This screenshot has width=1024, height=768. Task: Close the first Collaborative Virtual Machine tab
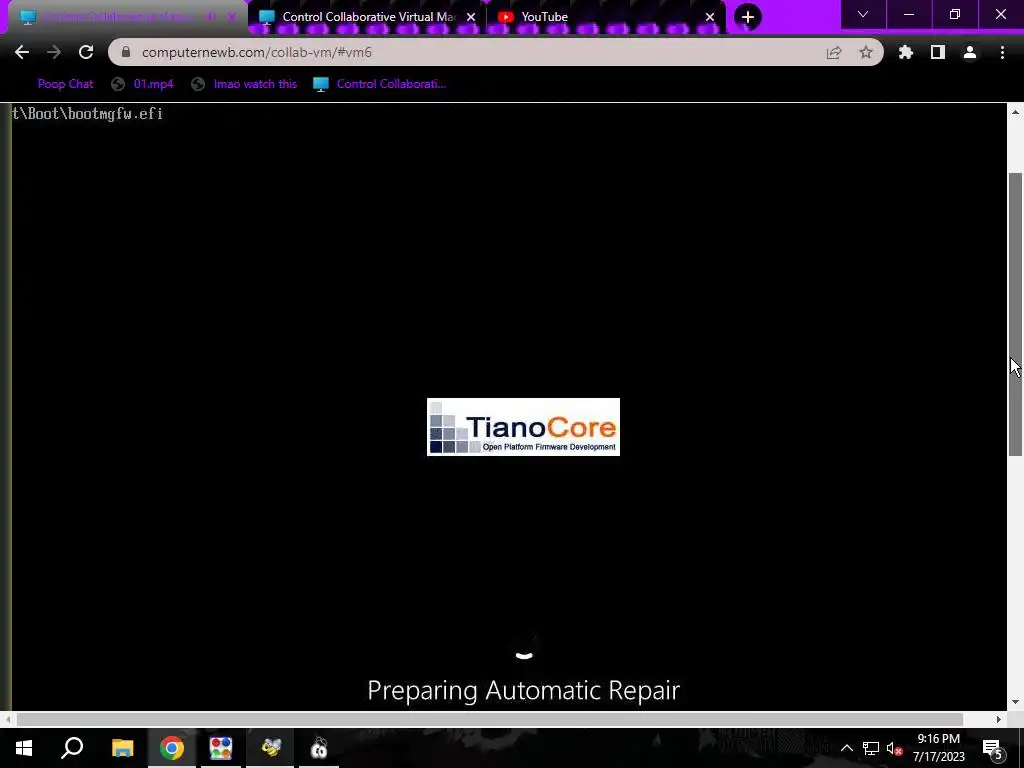pos(232,17)
